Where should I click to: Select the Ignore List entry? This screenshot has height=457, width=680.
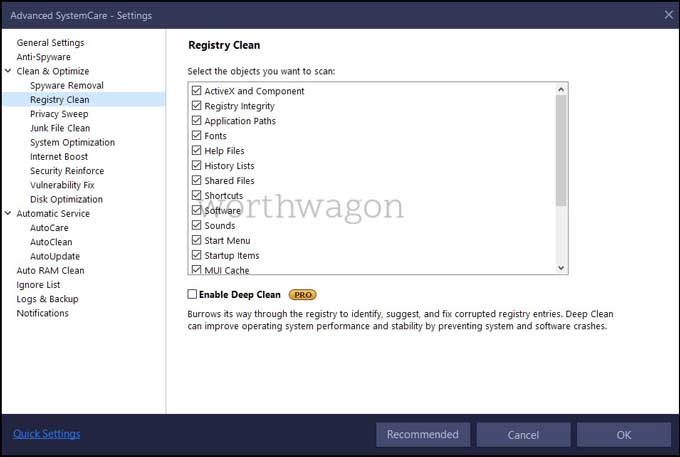[38, 285]
